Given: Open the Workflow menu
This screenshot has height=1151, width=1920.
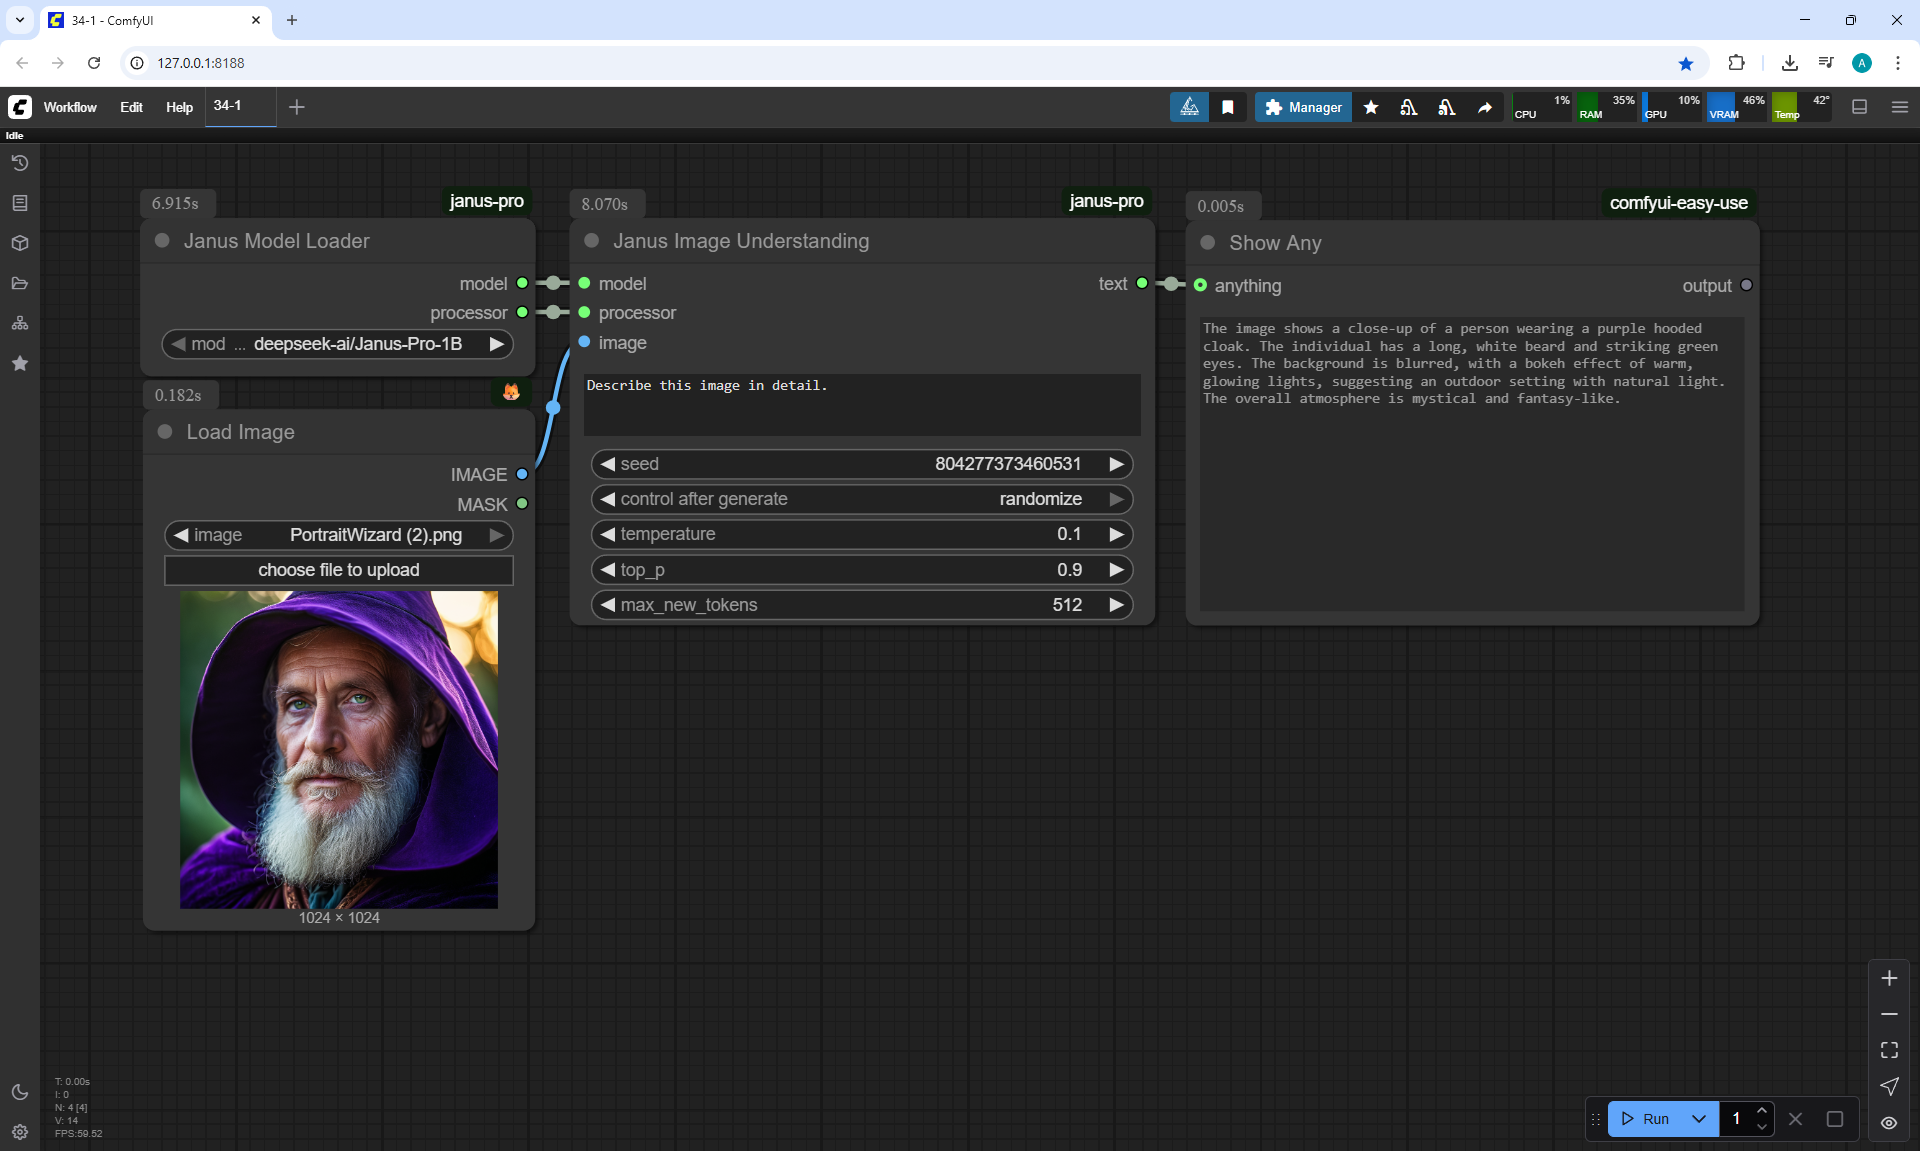Looking at the screenshot, I should [x=70, y=107].
